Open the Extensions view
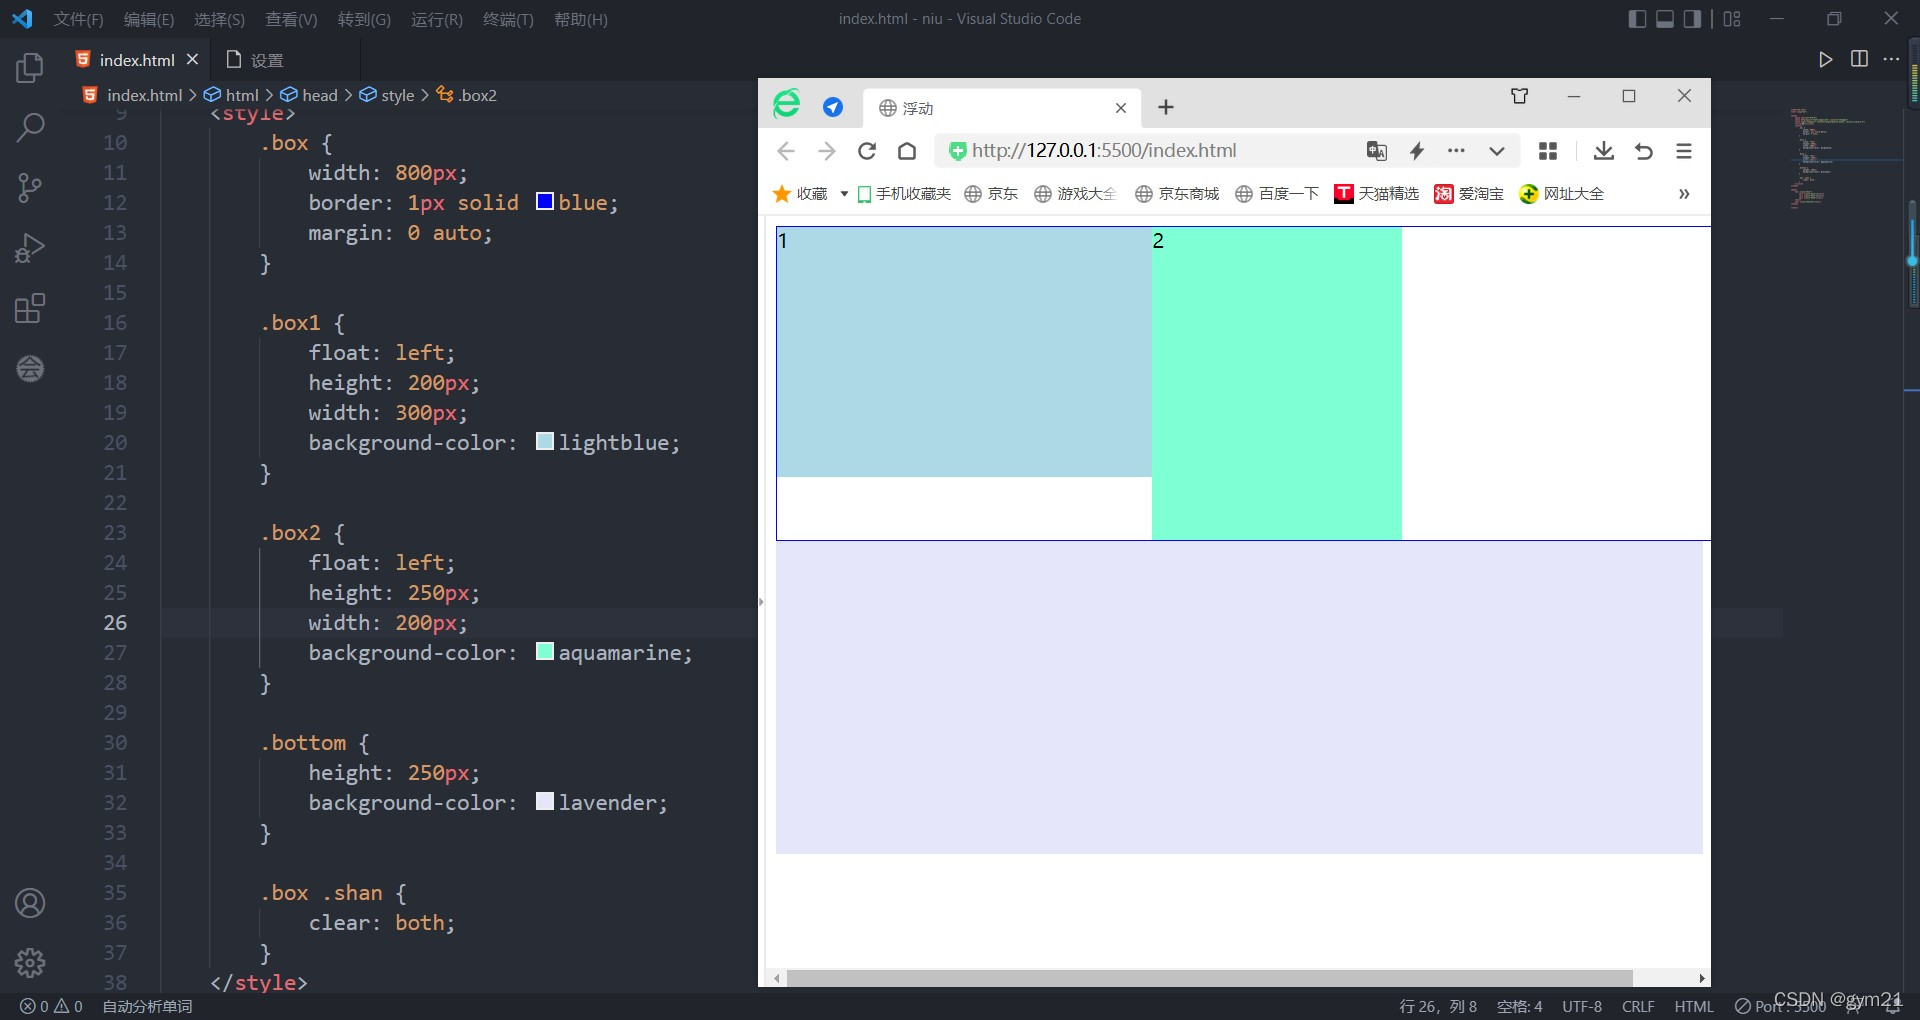 pos(30,308)
